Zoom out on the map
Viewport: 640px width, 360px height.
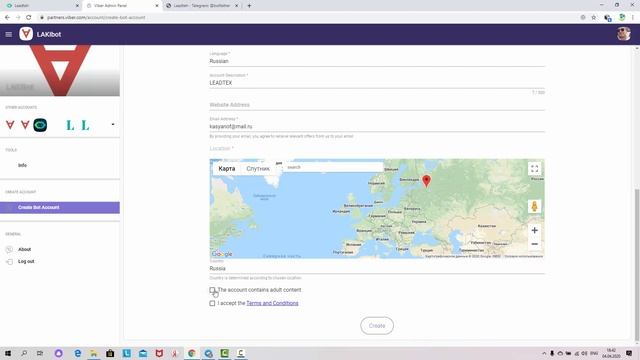pyautogui.click(x=534, y=244)
